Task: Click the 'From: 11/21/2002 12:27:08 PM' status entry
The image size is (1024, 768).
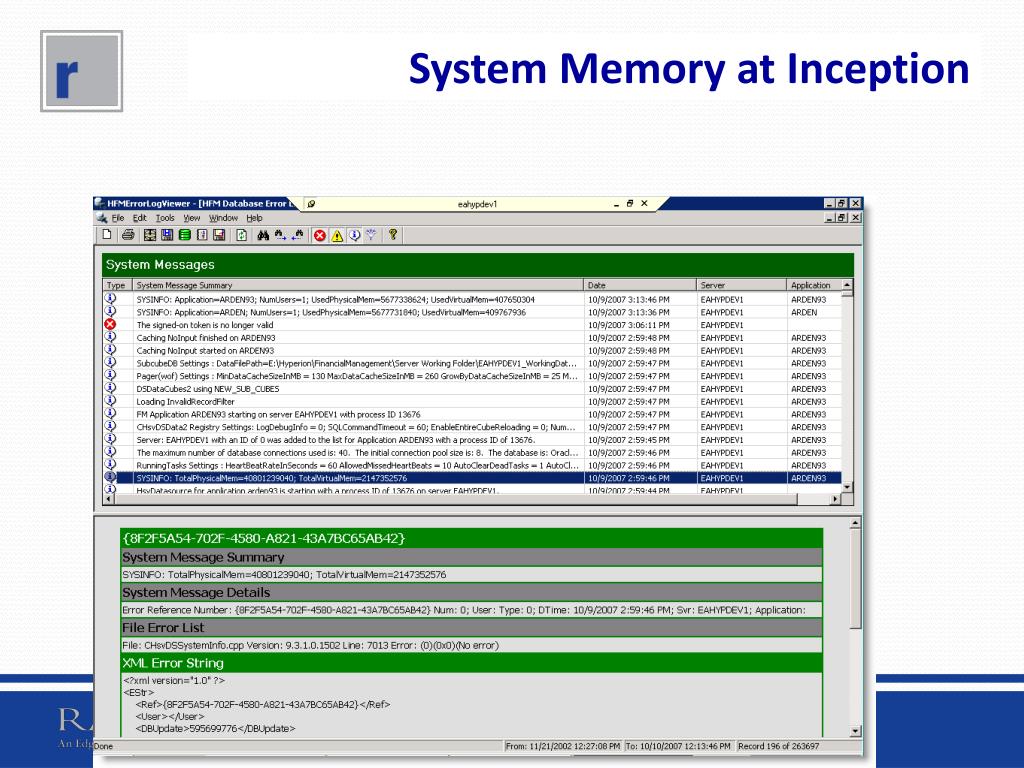Action: click(563, 746)
